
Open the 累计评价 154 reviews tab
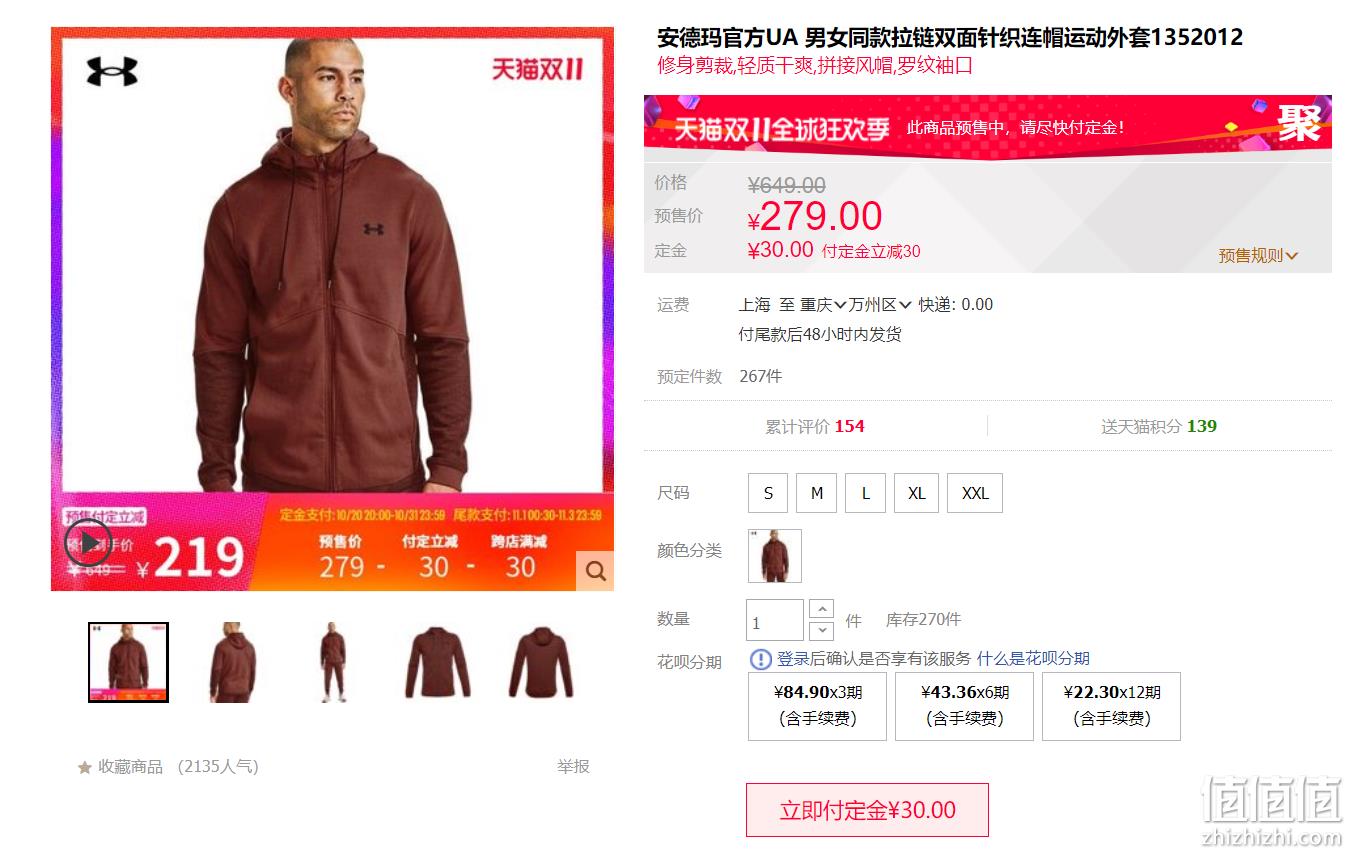815,426
